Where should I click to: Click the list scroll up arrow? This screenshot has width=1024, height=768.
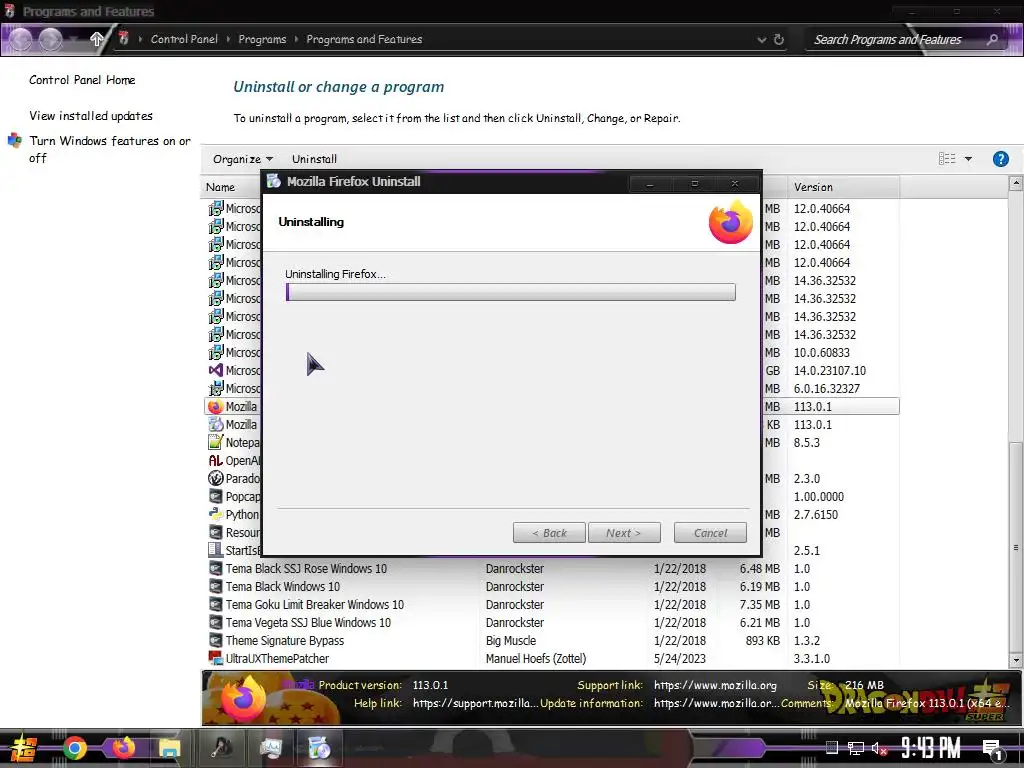(1016, 184)
